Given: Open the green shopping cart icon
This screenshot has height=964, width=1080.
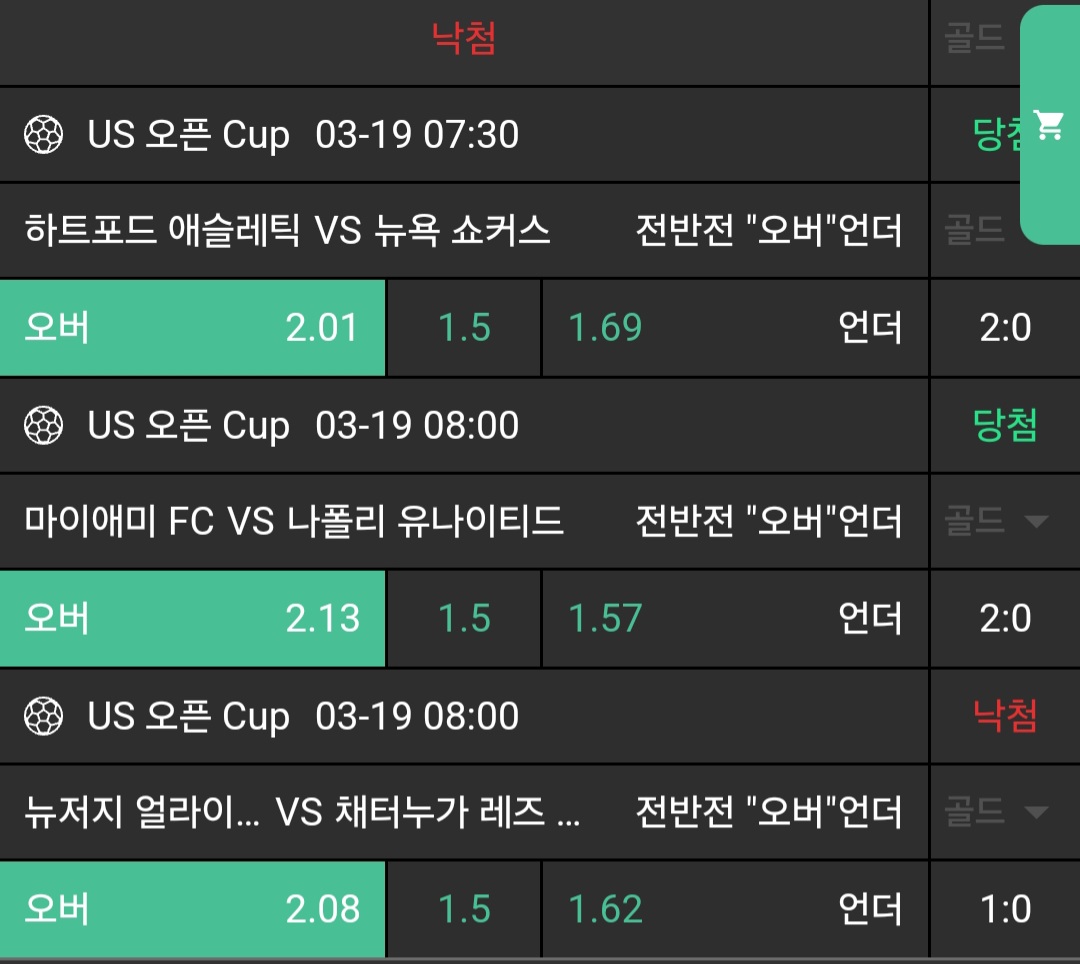Looking at the screenshot, I should (x=1049, y=125).
